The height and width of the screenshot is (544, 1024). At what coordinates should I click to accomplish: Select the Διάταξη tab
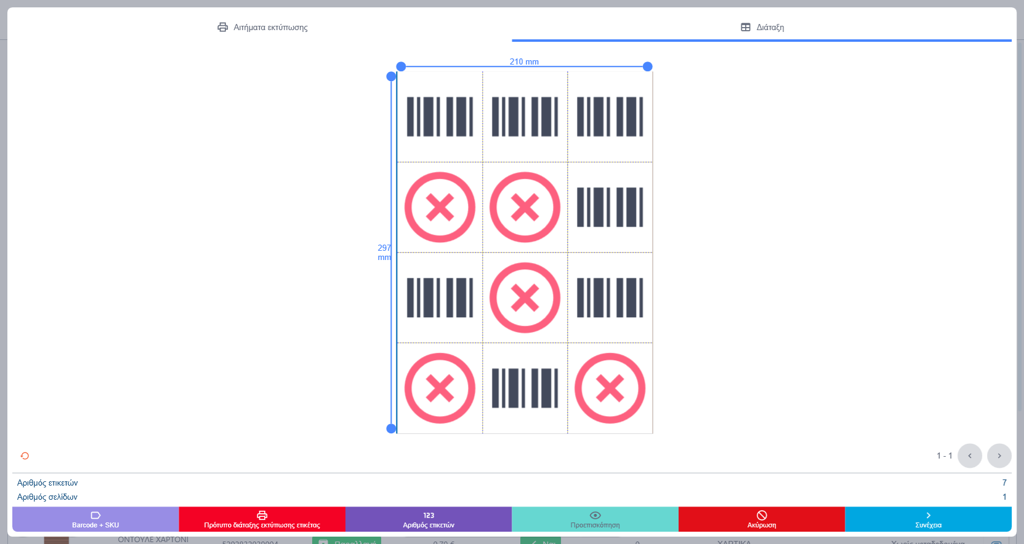pos(761,27)
